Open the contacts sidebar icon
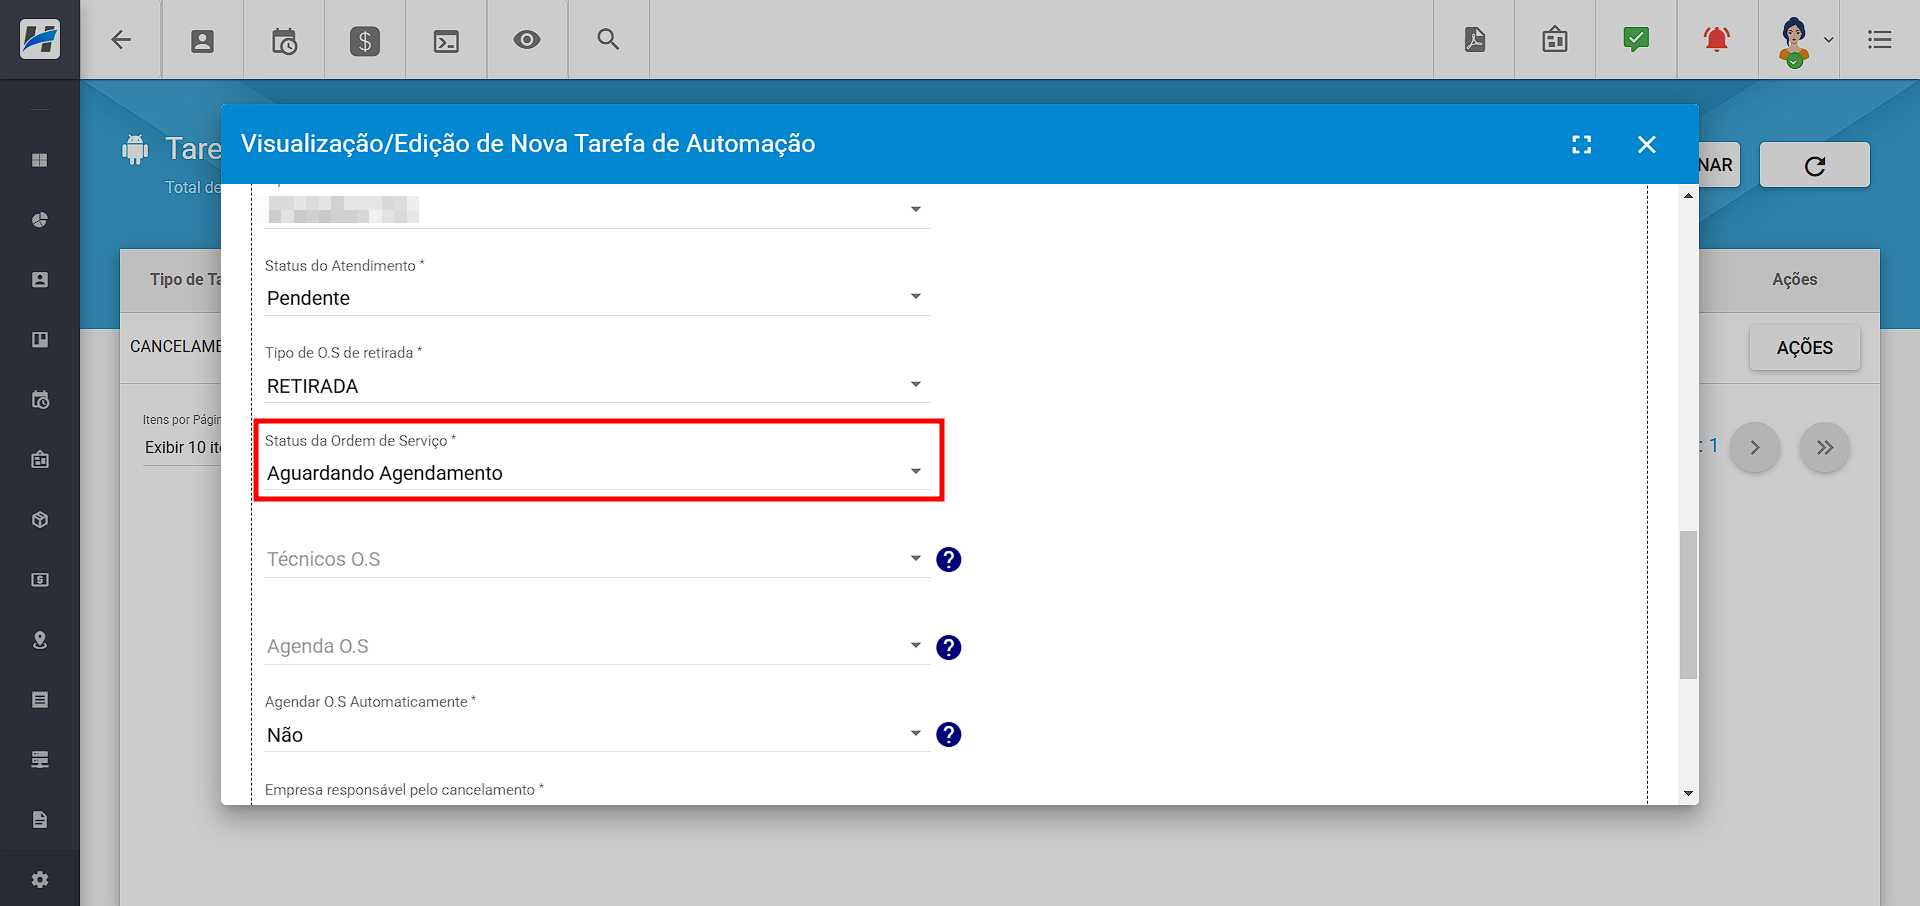 coord(40,280)
